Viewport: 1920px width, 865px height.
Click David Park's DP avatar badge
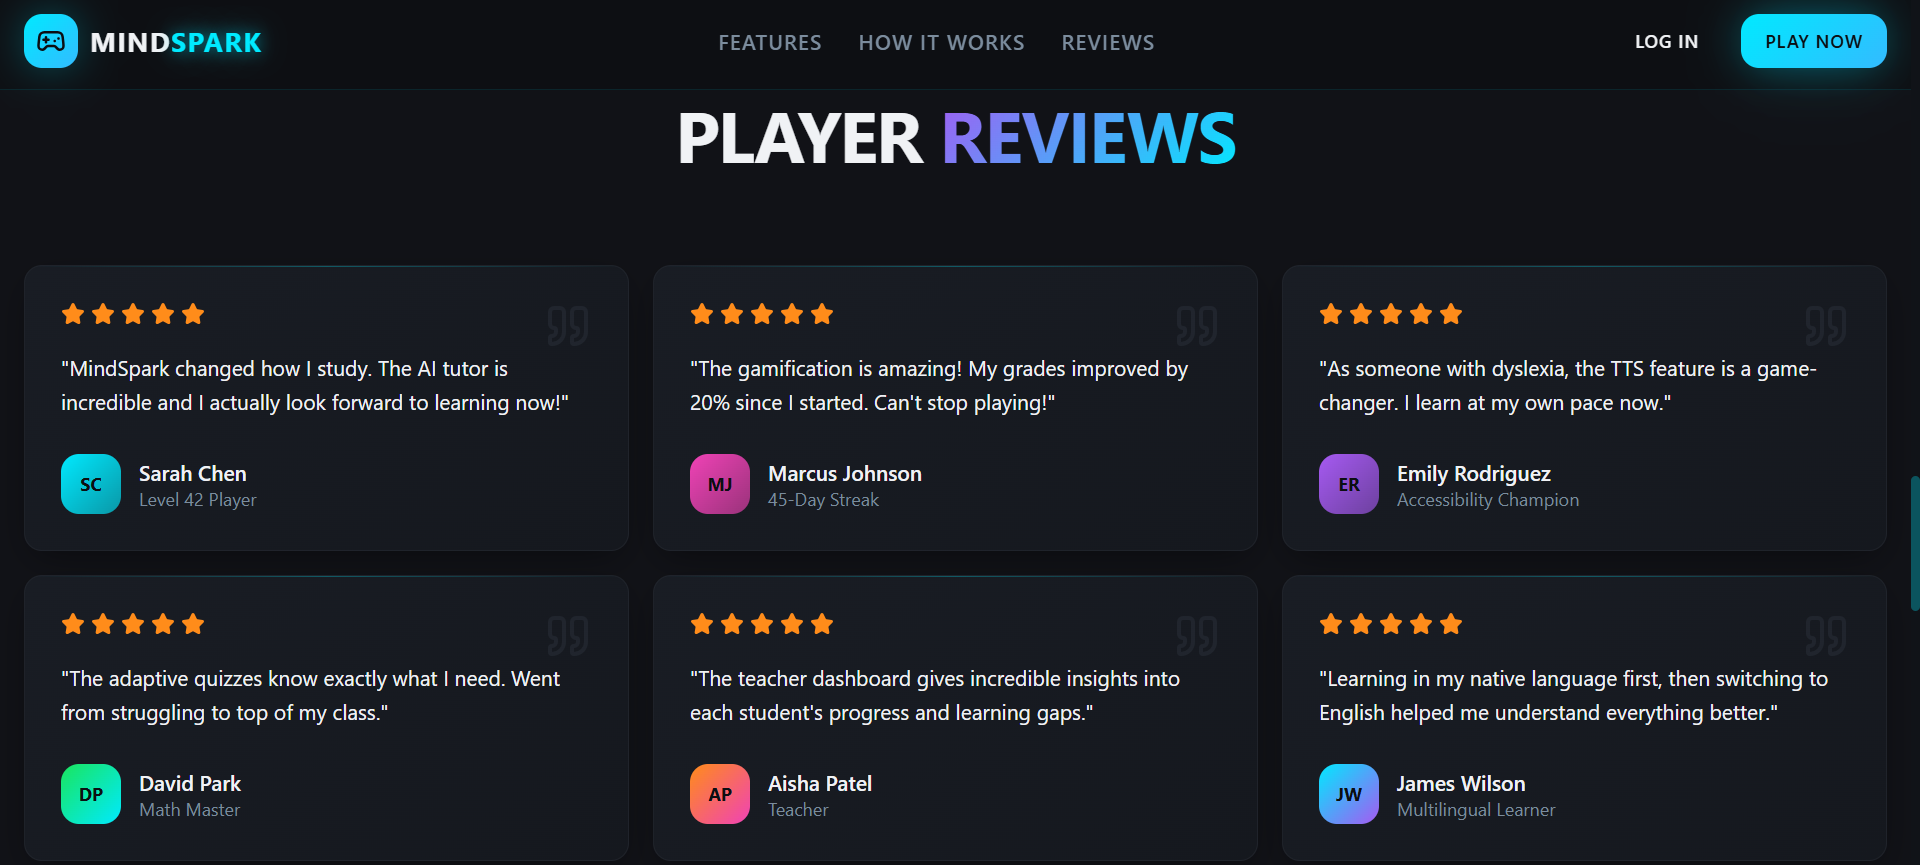click(91, 794)
